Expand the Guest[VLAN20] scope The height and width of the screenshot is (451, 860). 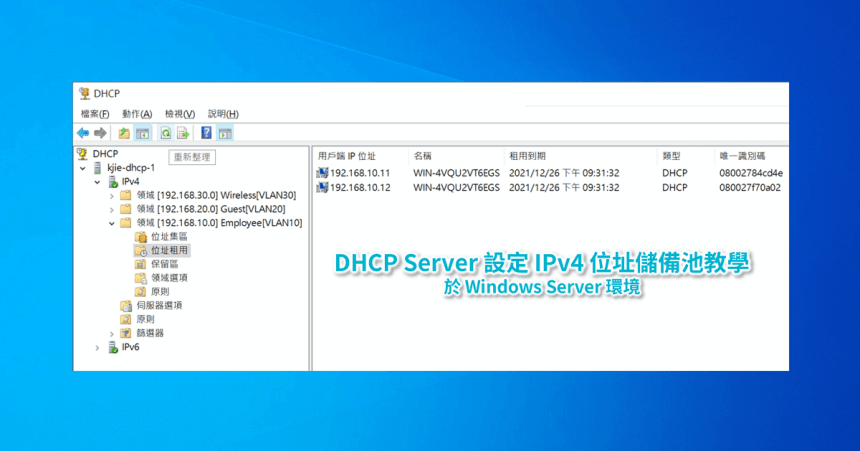[x=111, y=209]
